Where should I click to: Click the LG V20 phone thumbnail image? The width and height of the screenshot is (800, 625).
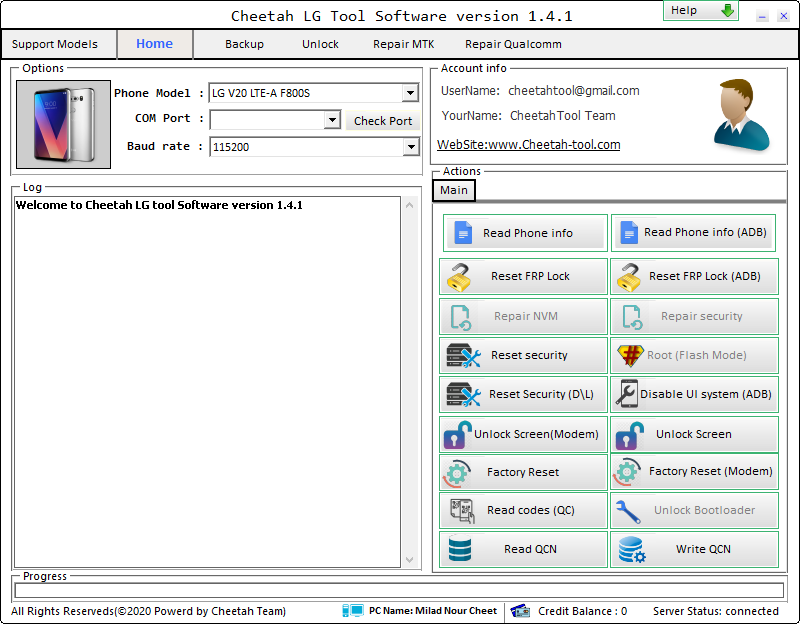[63, 124]
